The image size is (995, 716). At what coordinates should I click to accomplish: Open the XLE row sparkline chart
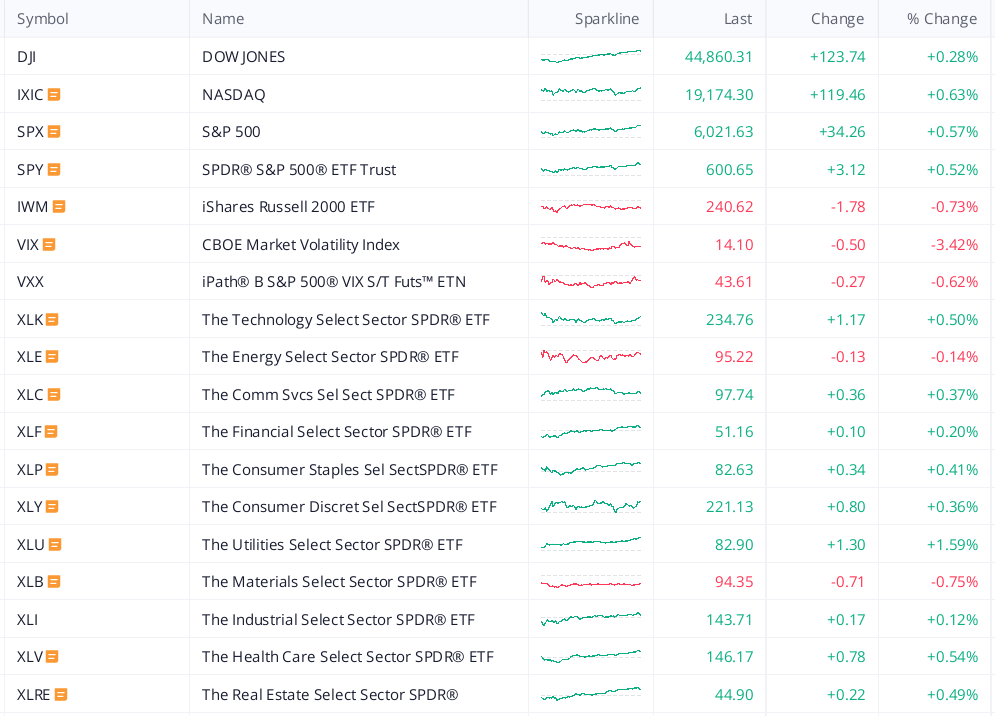tap(591, 356)
